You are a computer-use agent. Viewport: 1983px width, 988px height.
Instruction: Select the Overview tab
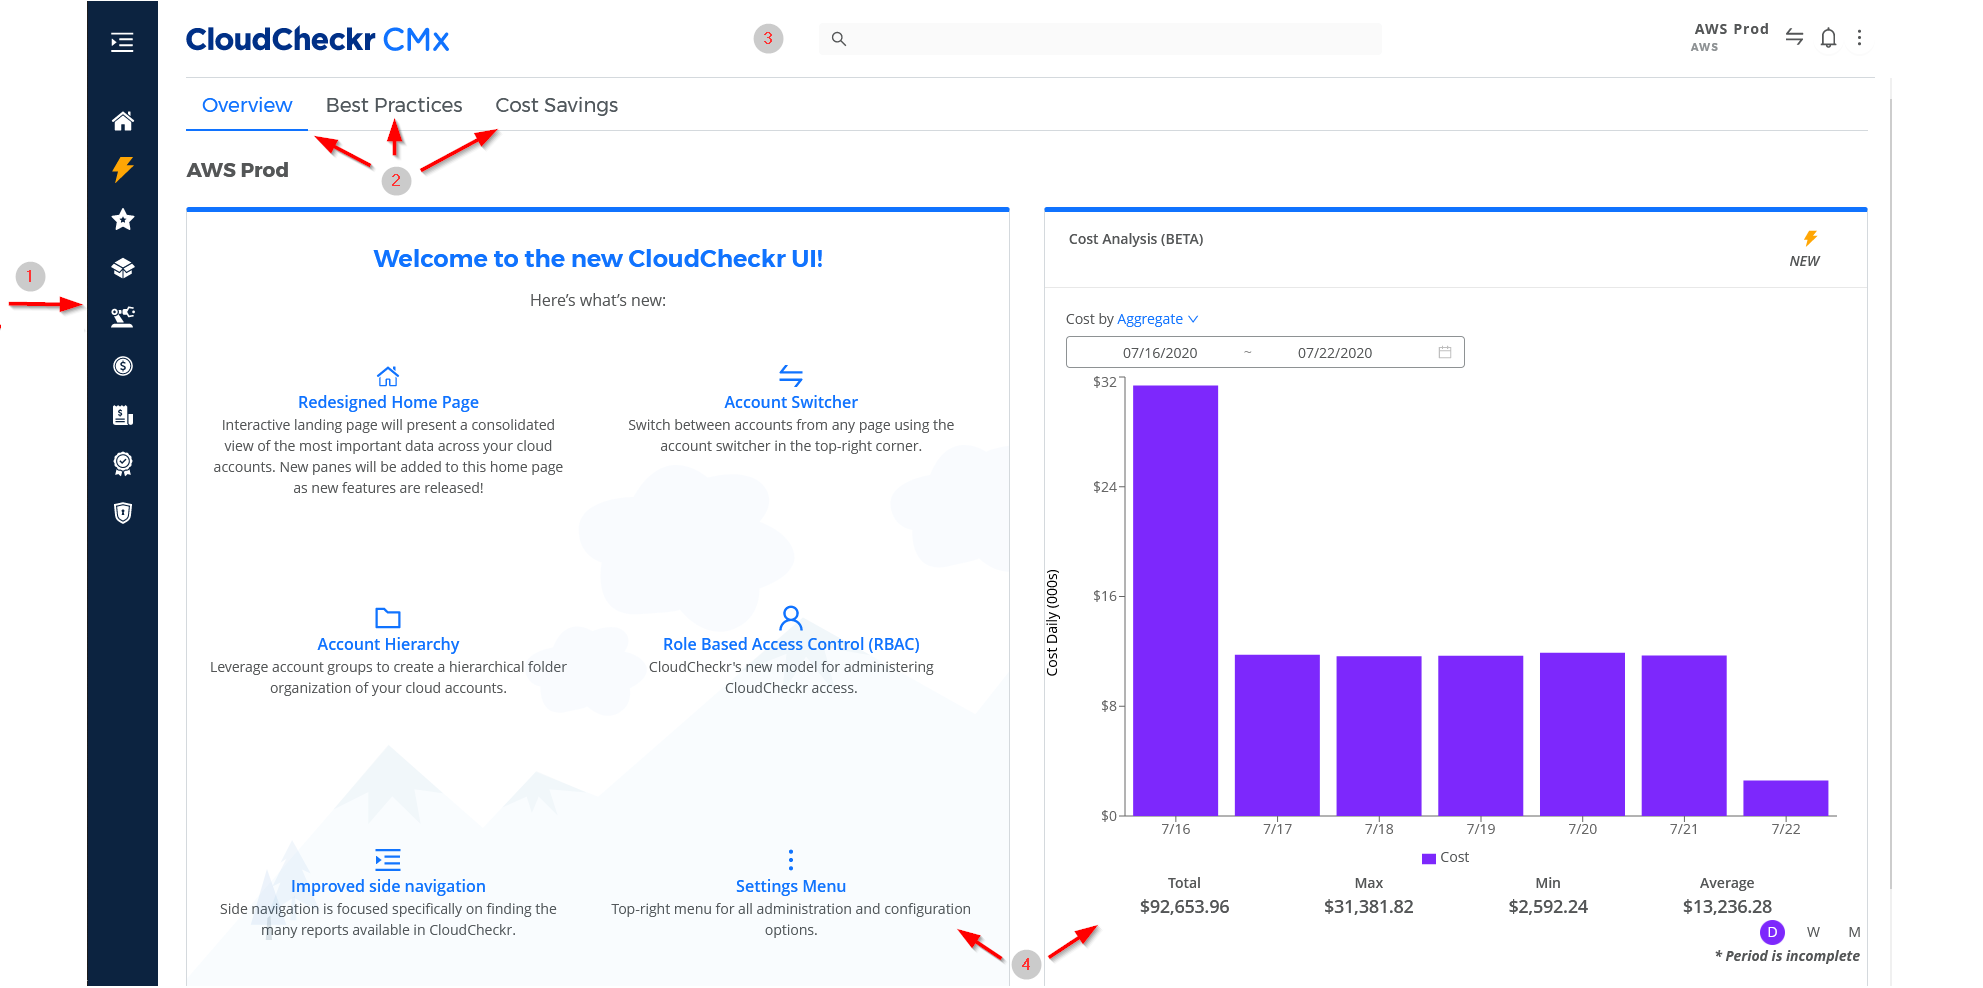click(x=247, y=105)
